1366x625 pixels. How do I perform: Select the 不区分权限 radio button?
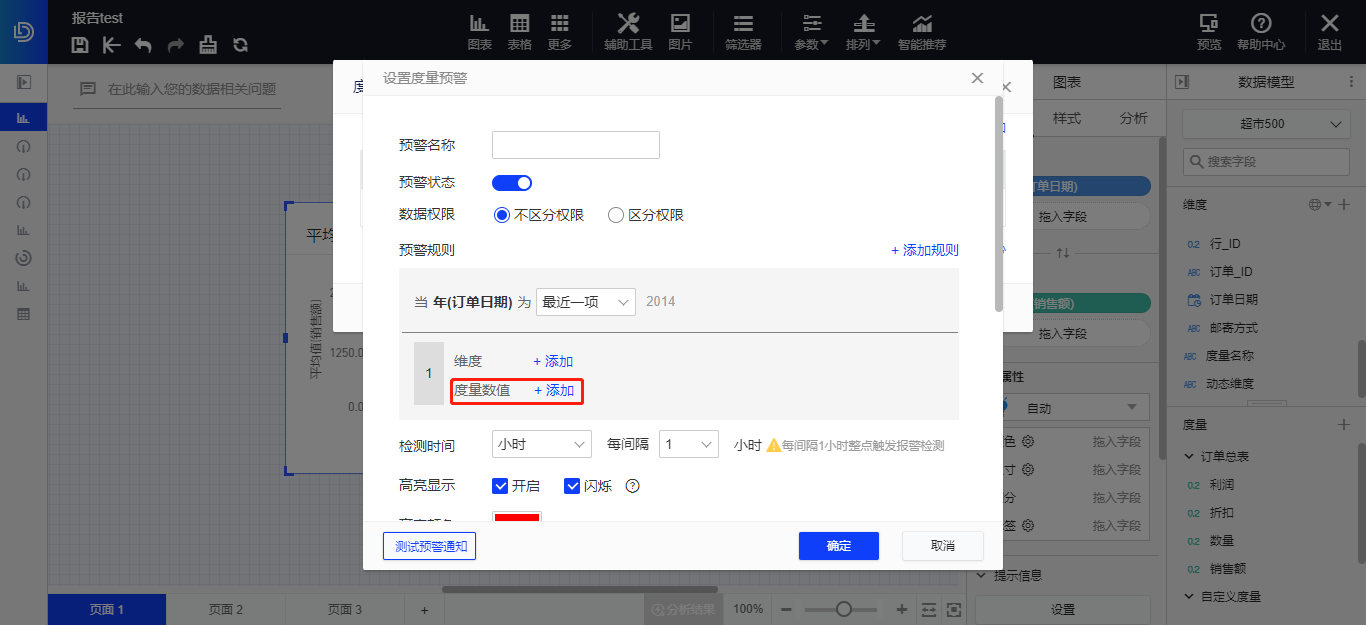(x=502, y=215)
